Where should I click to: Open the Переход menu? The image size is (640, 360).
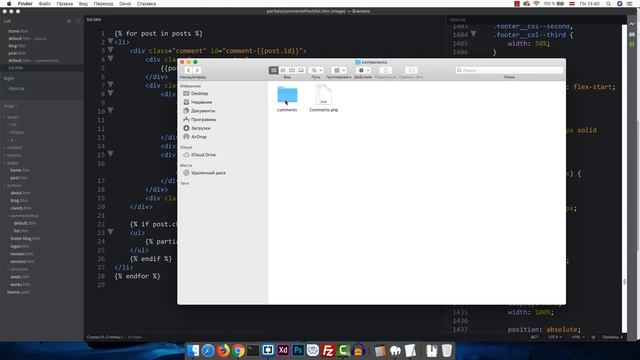coord(103,4)
